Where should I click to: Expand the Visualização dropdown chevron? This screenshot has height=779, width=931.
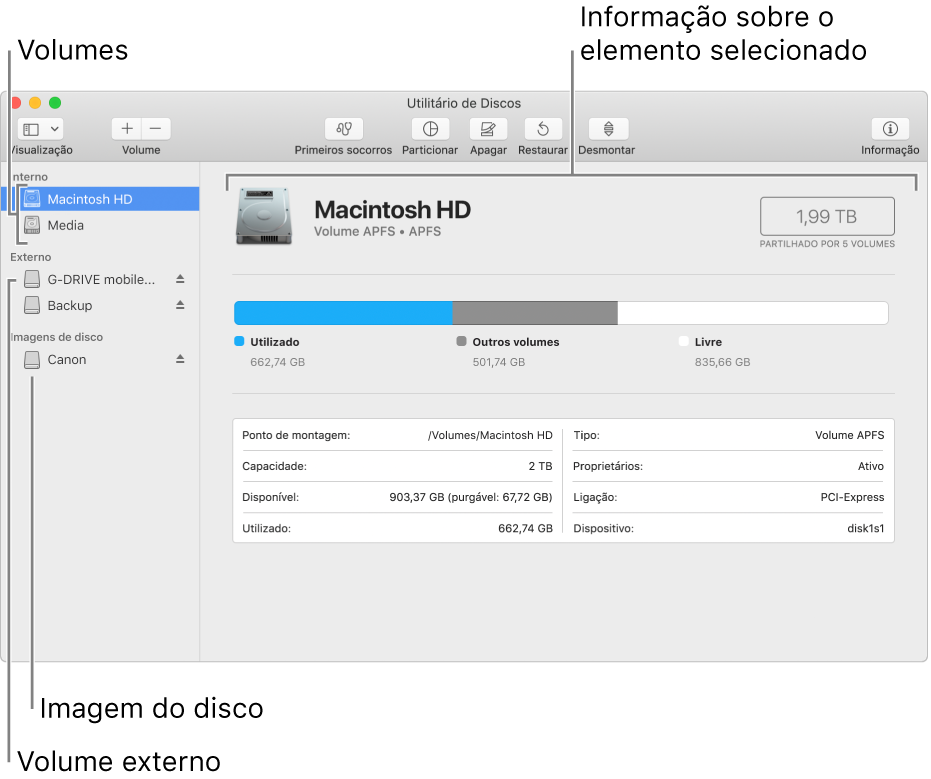click(x=54, y=129)
